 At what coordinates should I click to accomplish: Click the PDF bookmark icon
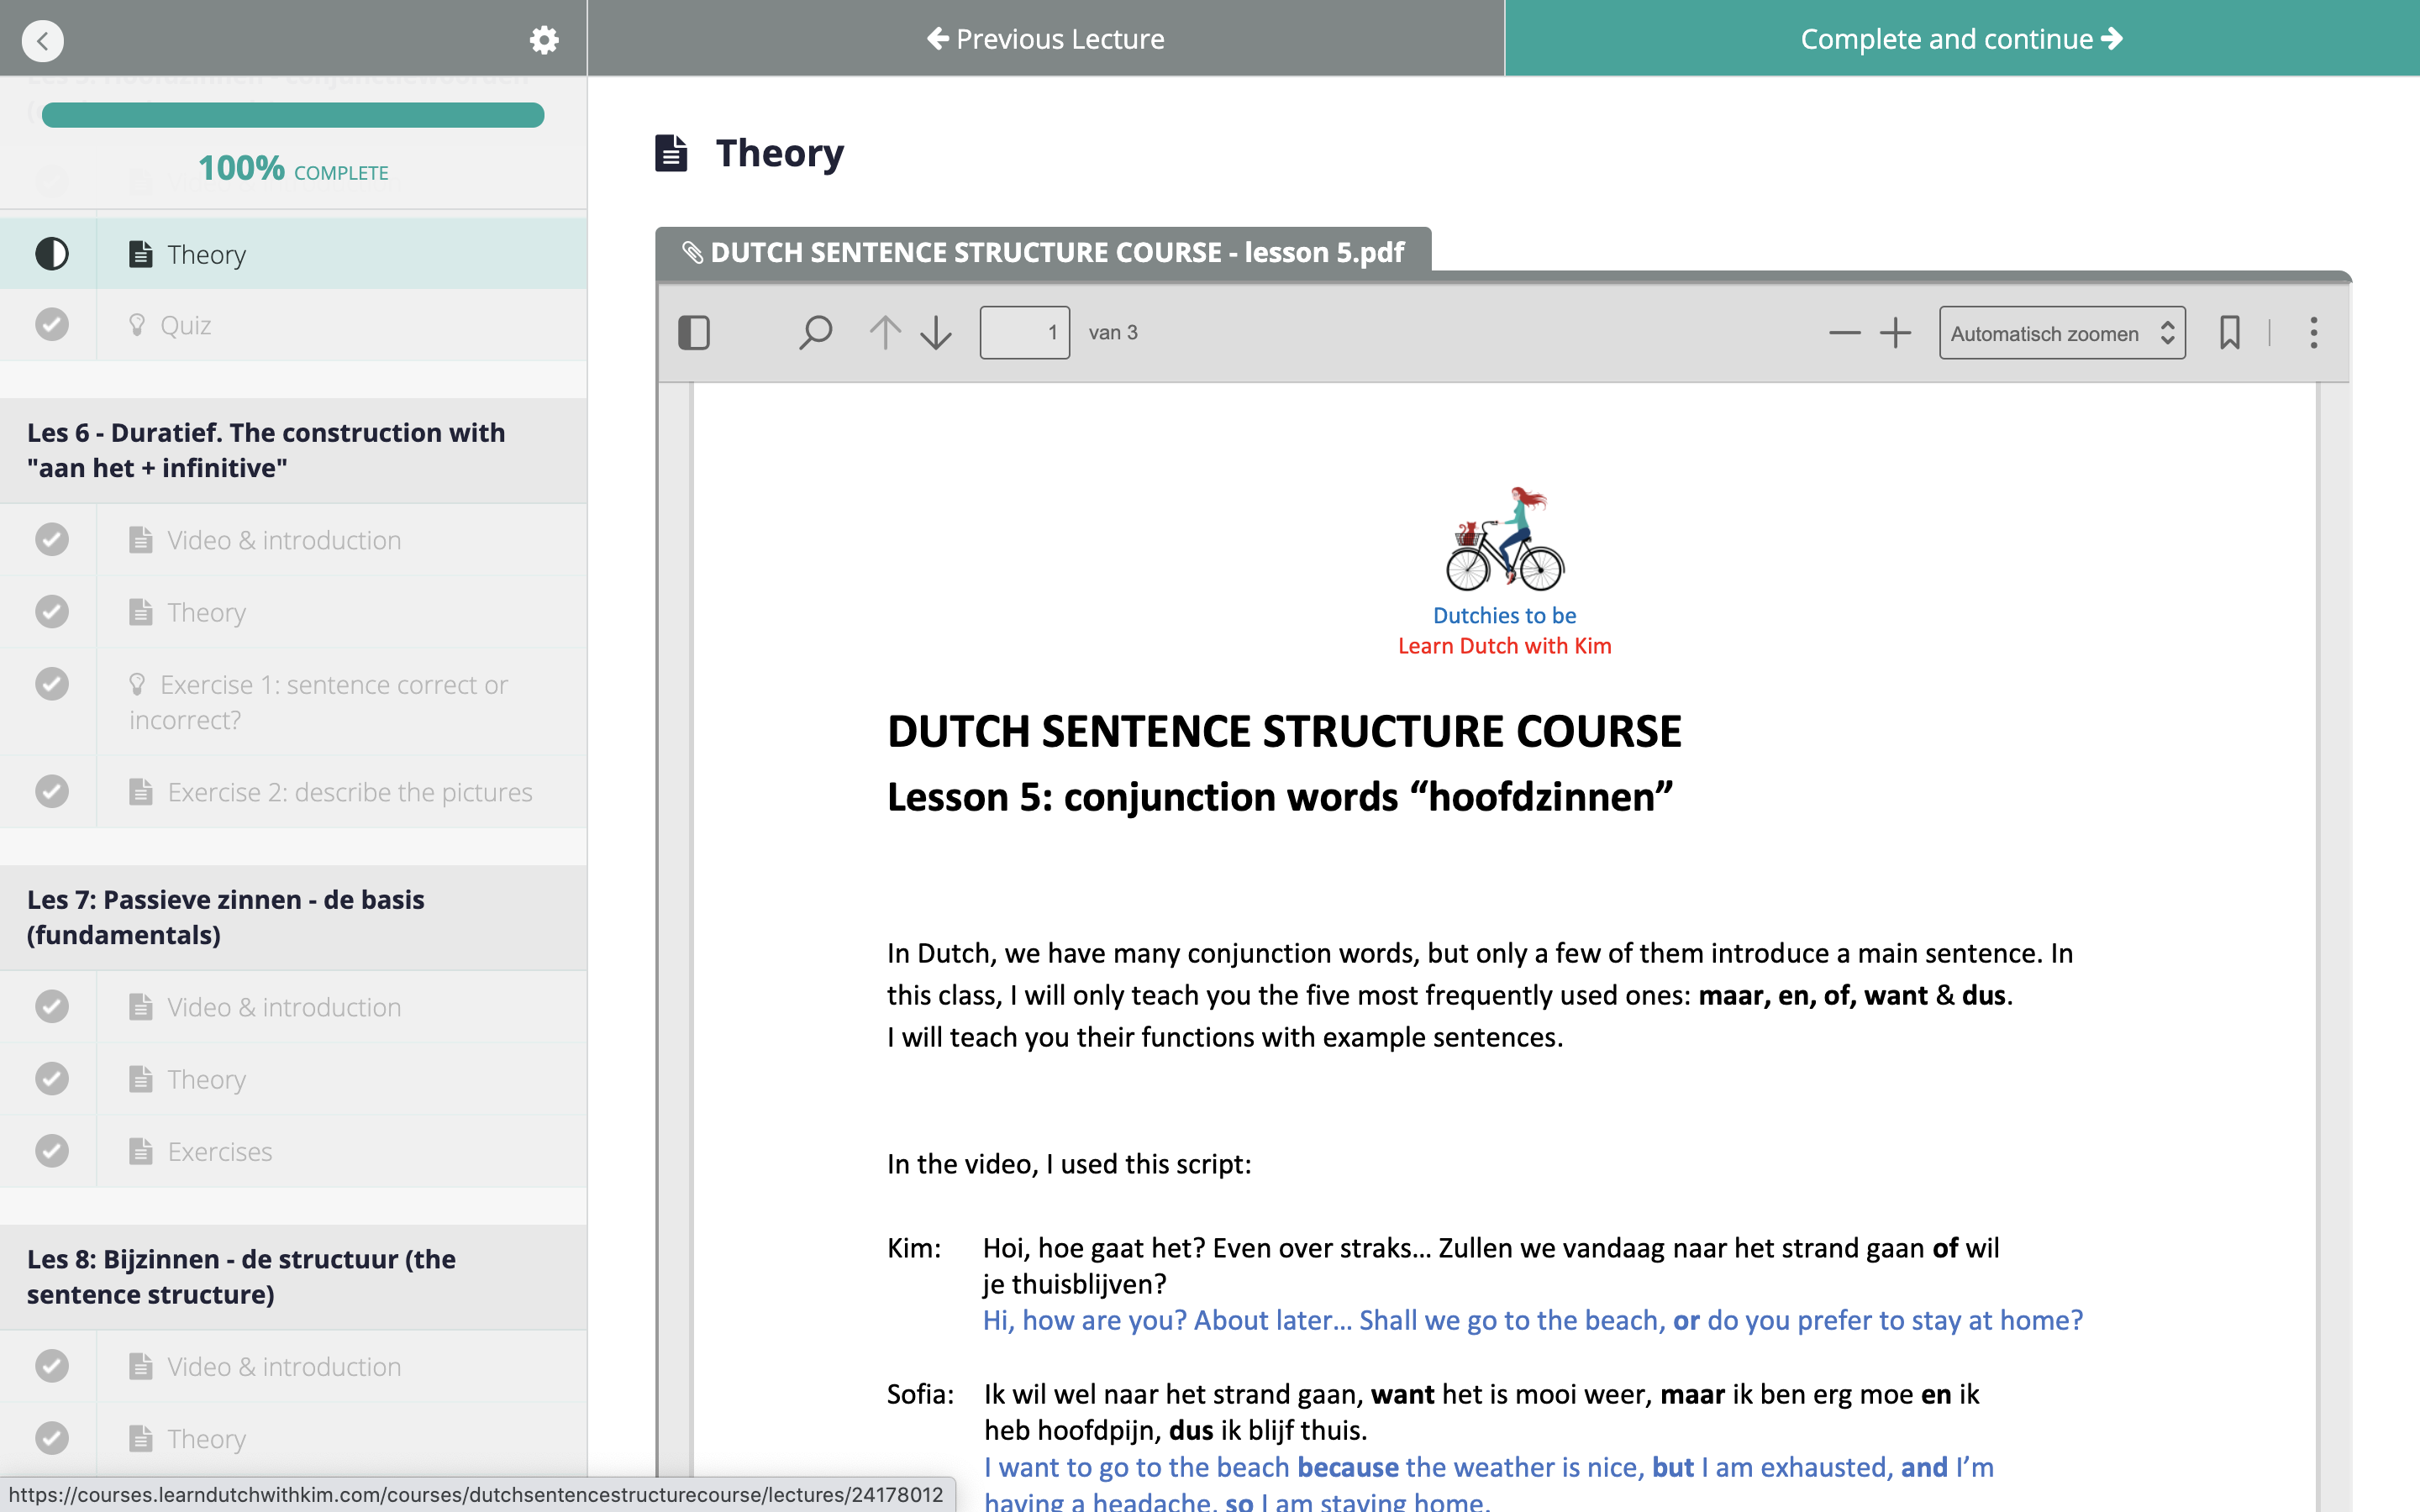point(2230,333)
